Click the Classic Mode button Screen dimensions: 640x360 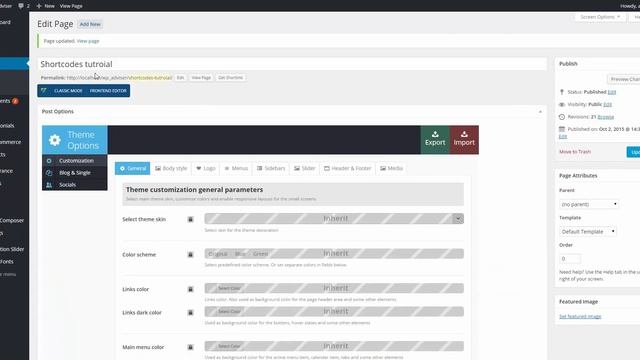68,91
